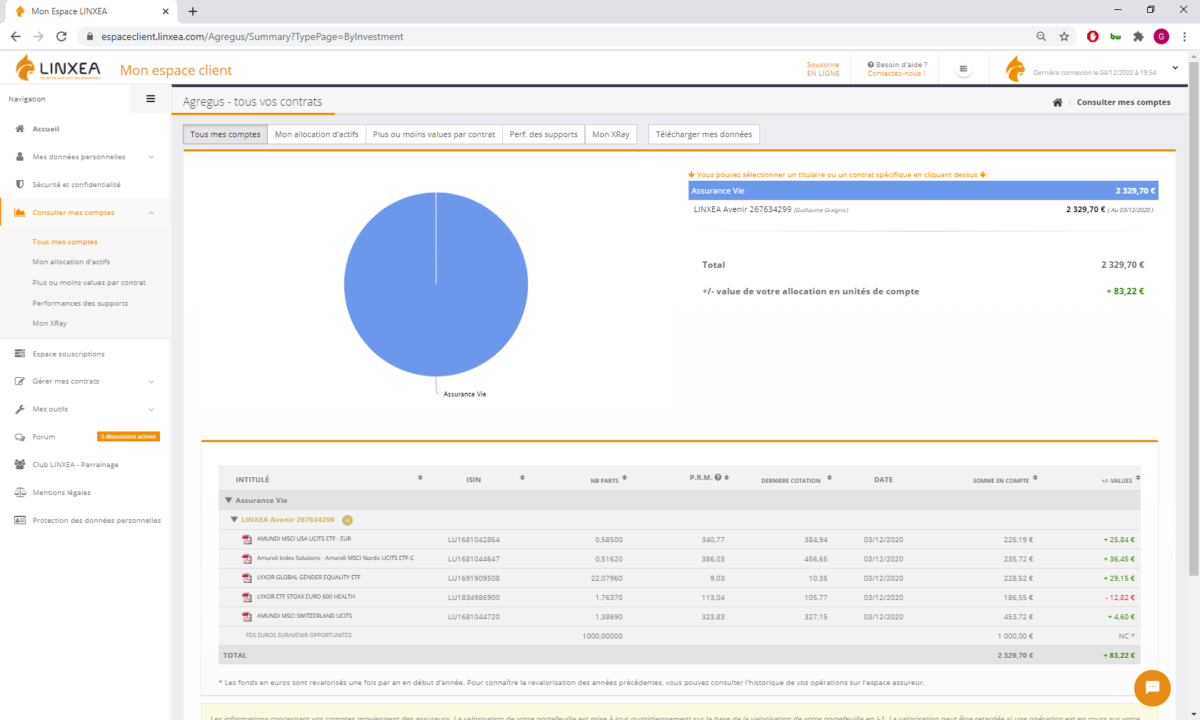This screenshot has height=720, width=1200.
Task: Click the breadcrumb home icon
Action: (x=1057, y=103)
